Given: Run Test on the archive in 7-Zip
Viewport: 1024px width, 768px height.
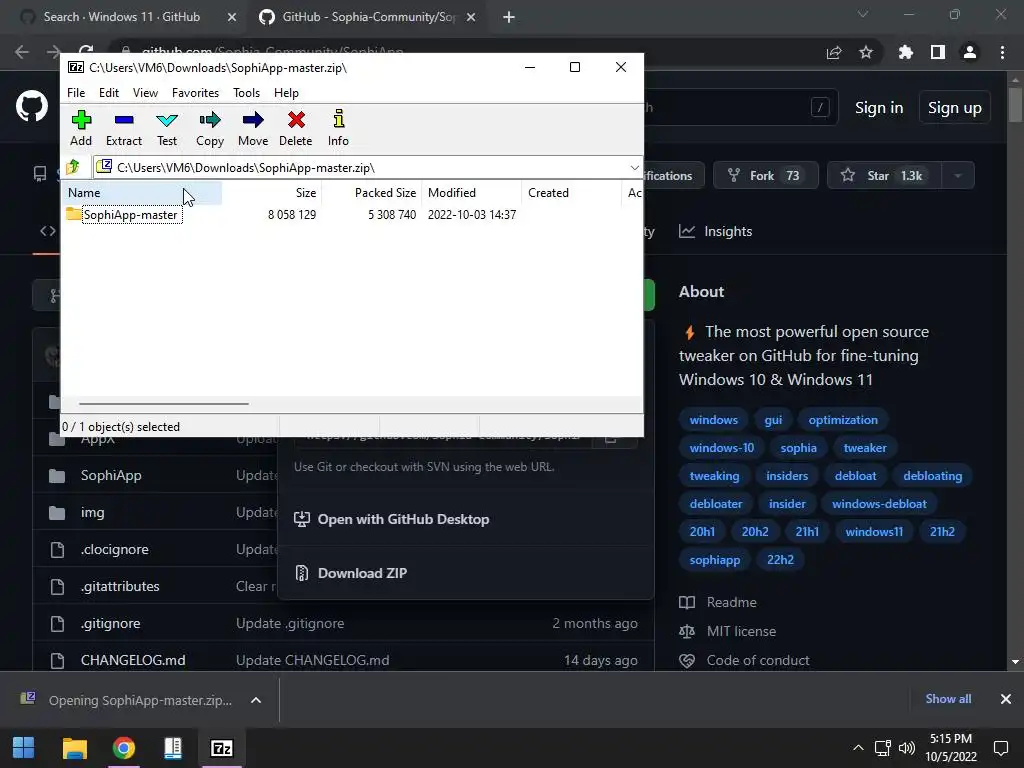Looking at the screenshot, I should pos(167,128).
